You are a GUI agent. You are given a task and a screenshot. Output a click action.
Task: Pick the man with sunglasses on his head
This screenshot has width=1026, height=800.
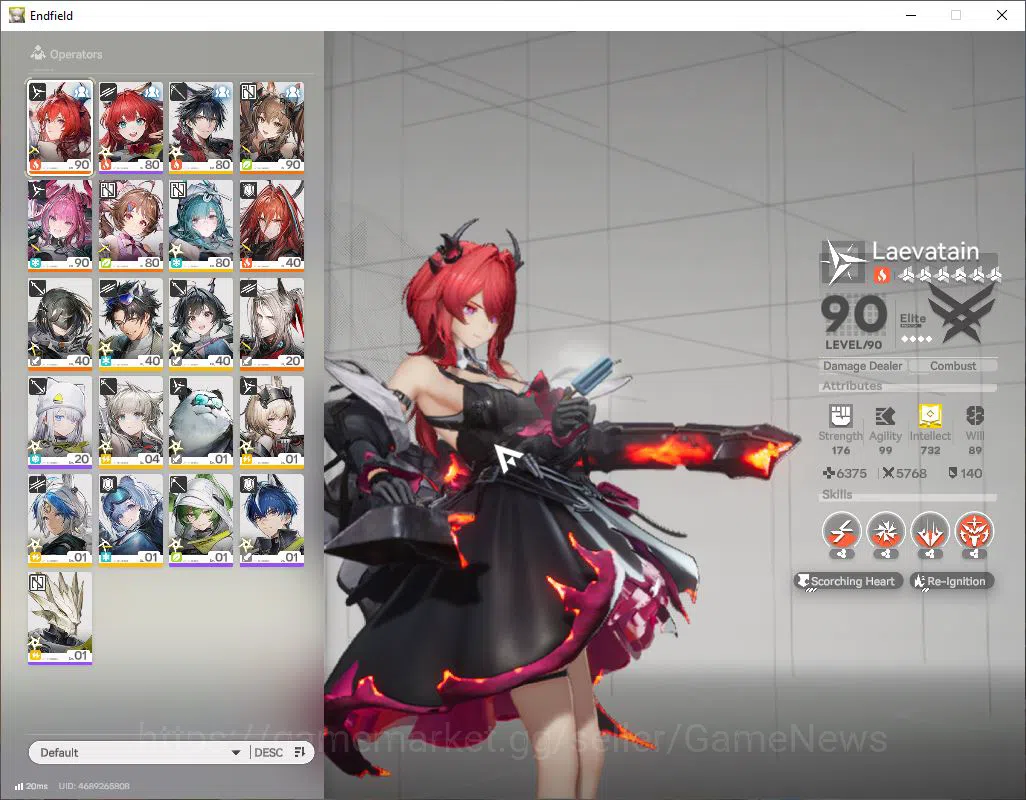tap(130, 324)
